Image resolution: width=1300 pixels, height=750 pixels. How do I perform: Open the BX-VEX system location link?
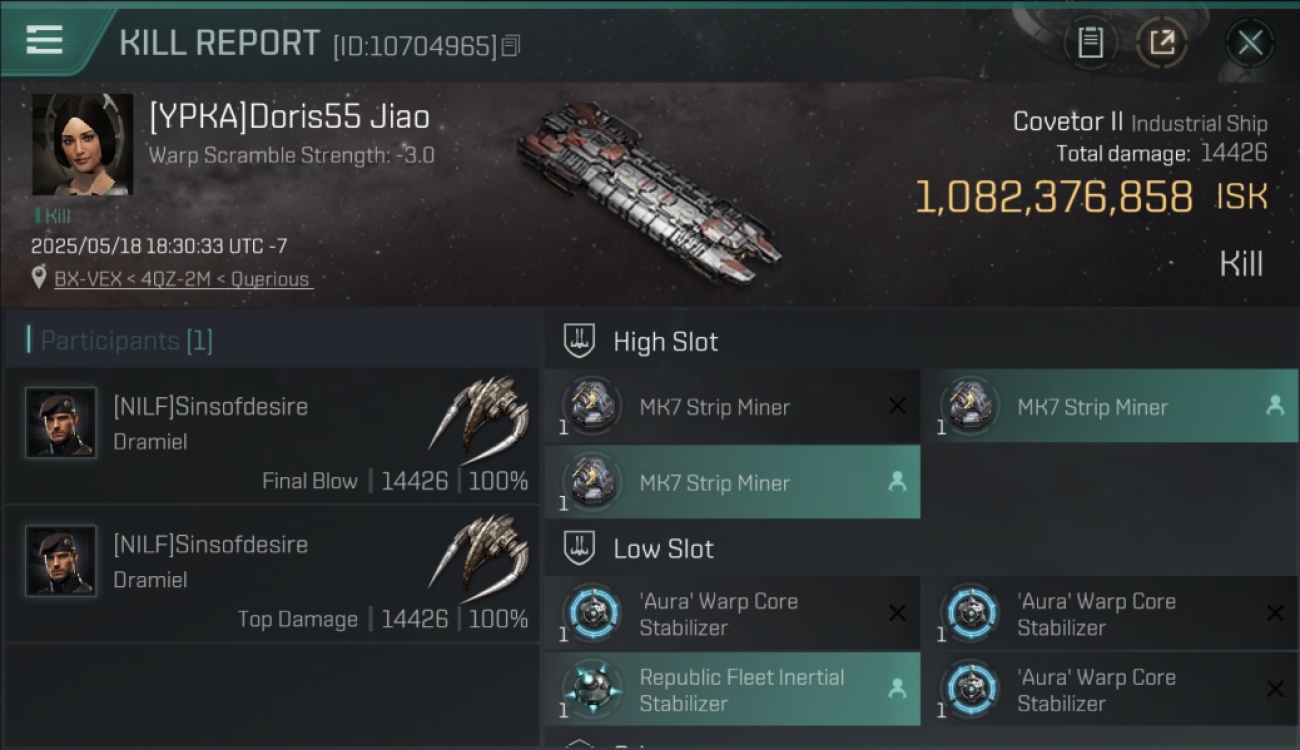(183, 279)
